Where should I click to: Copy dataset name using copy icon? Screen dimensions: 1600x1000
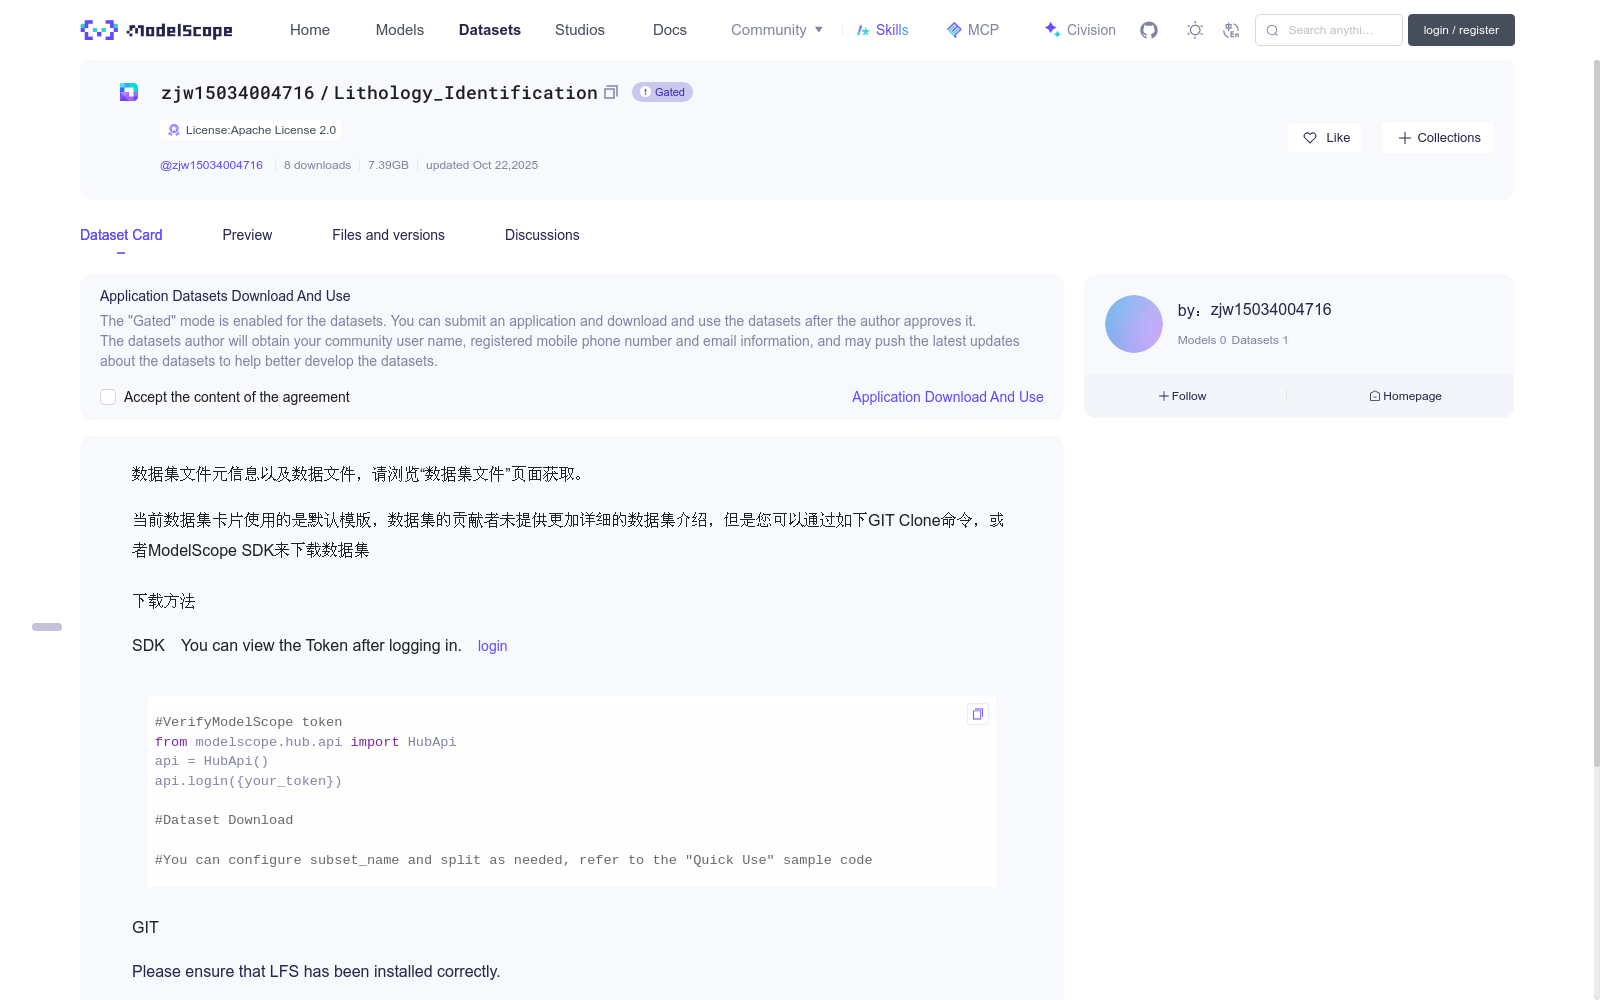coord(611,92)
